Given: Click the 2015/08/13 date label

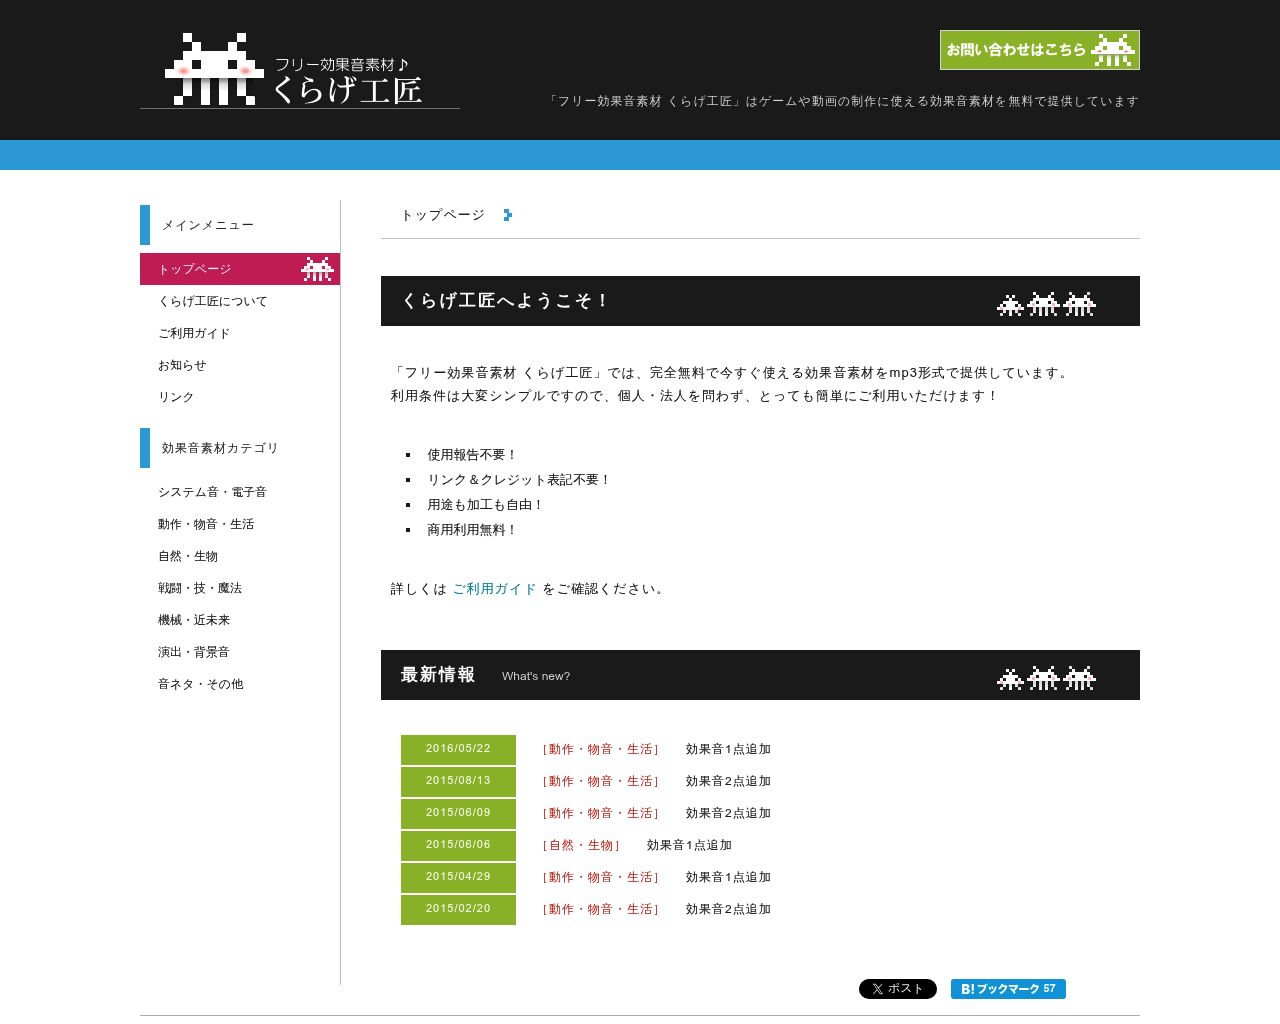Looking at the screenshot, I should 458,781.
